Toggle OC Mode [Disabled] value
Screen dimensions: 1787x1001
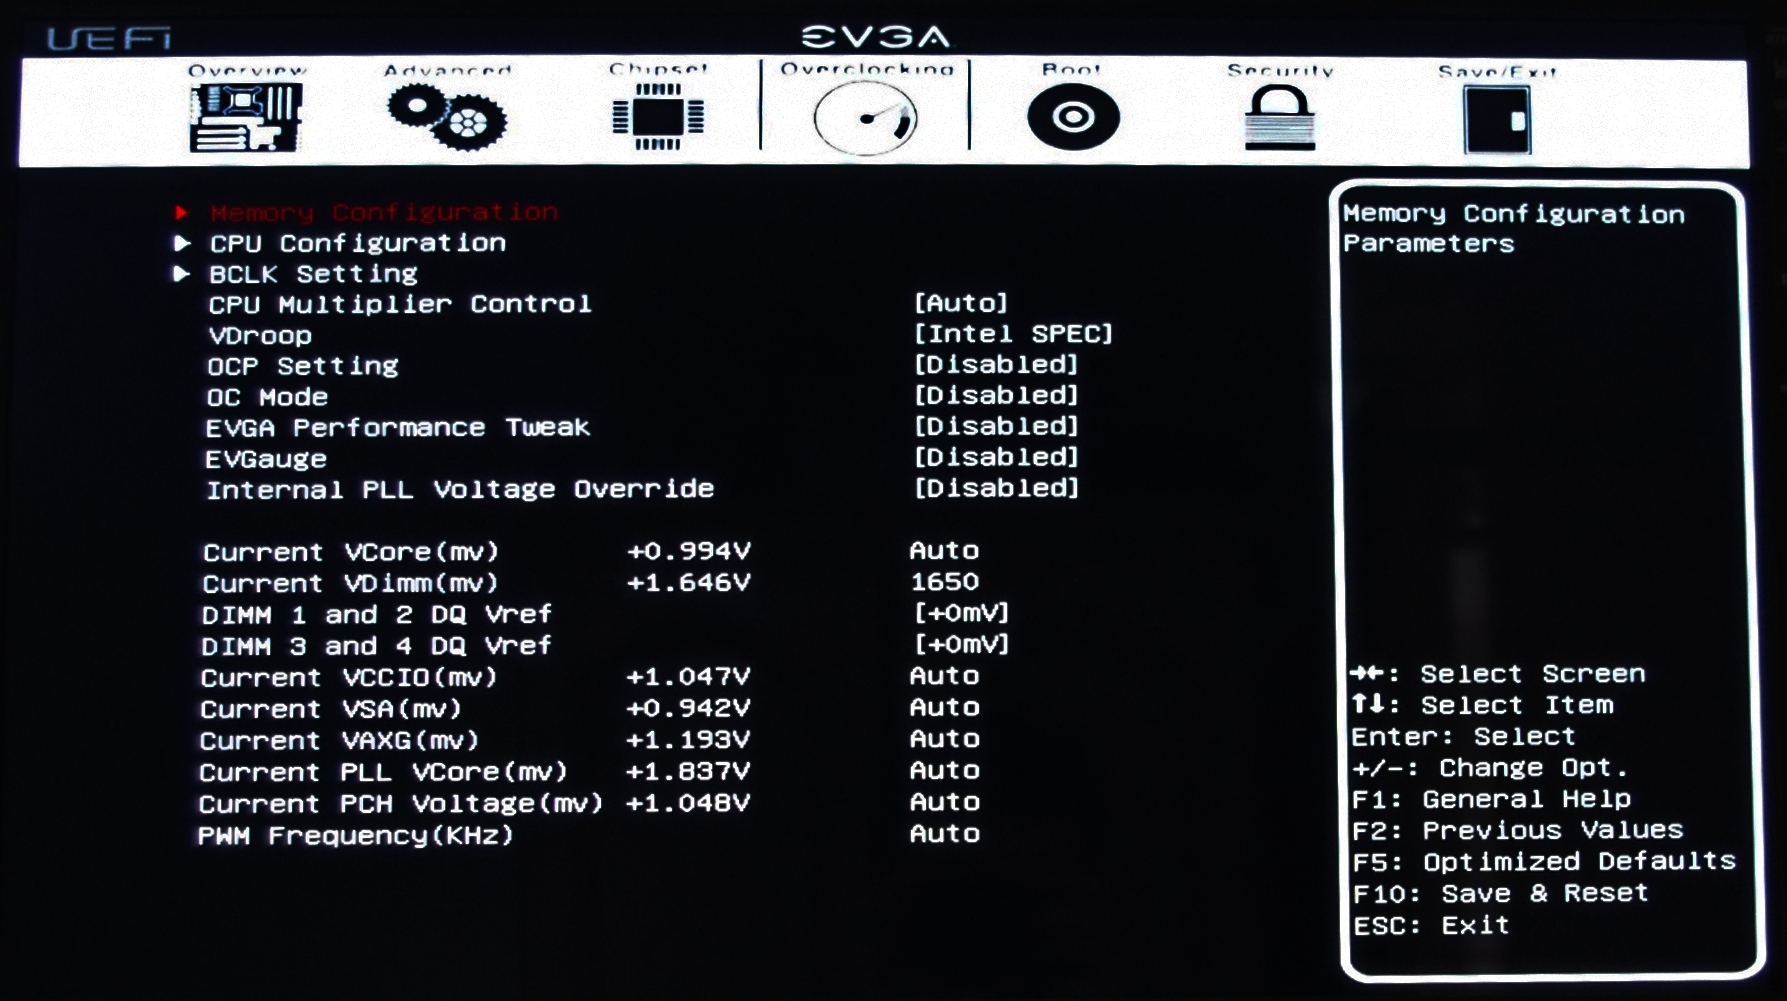pos(996,396)
